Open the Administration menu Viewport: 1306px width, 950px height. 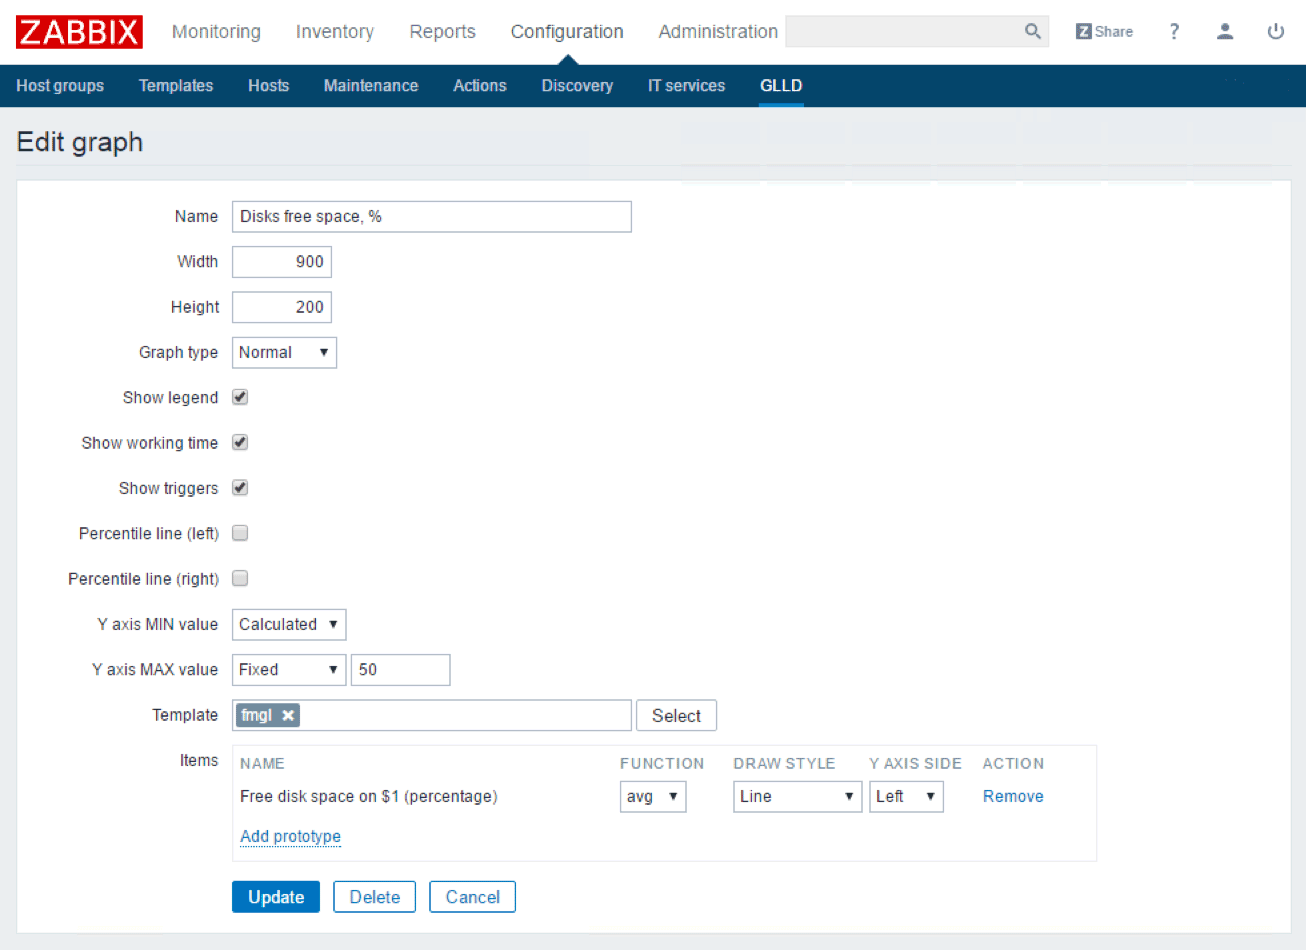coord(718,32)
